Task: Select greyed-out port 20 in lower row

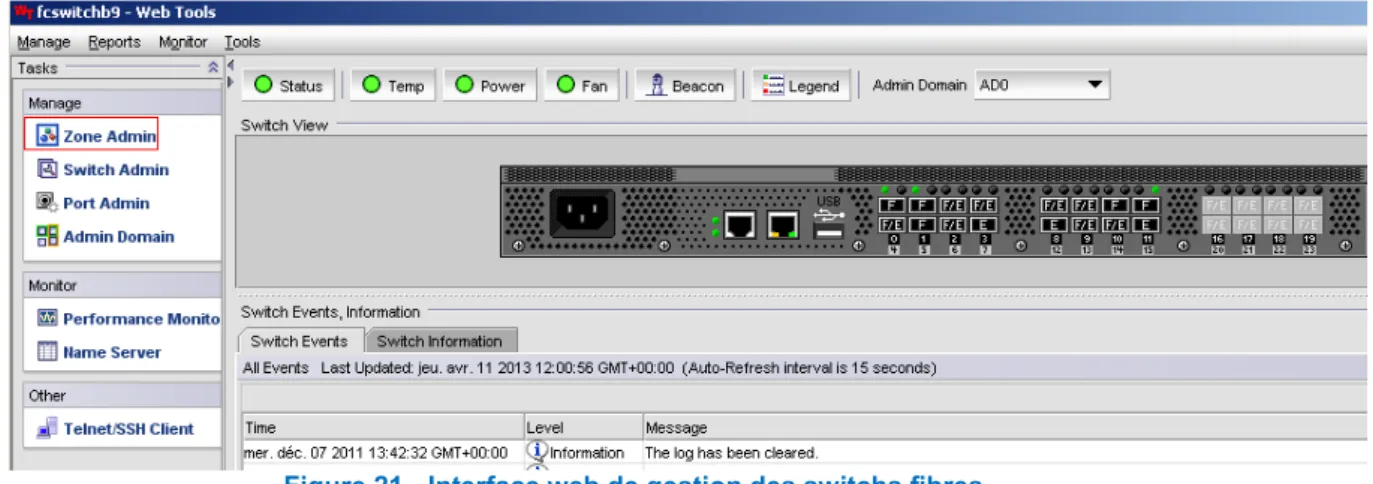Action: pyautogui.click(x=1216, y=225)
